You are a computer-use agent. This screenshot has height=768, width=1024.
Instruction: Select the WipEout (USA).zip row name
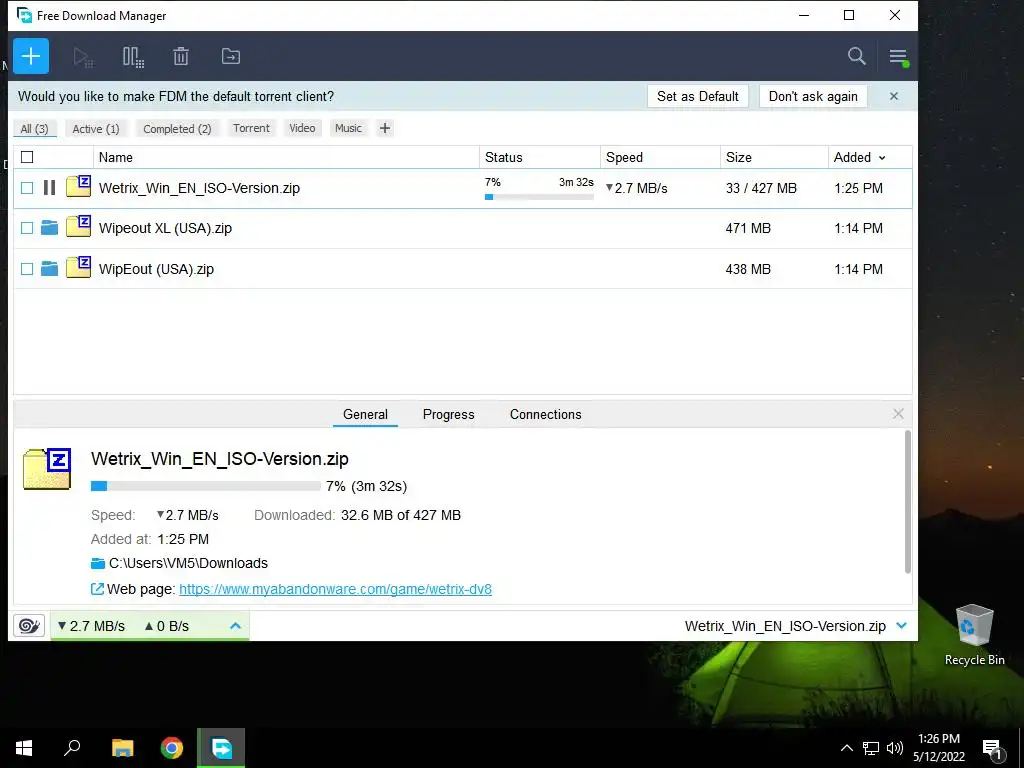156,268
